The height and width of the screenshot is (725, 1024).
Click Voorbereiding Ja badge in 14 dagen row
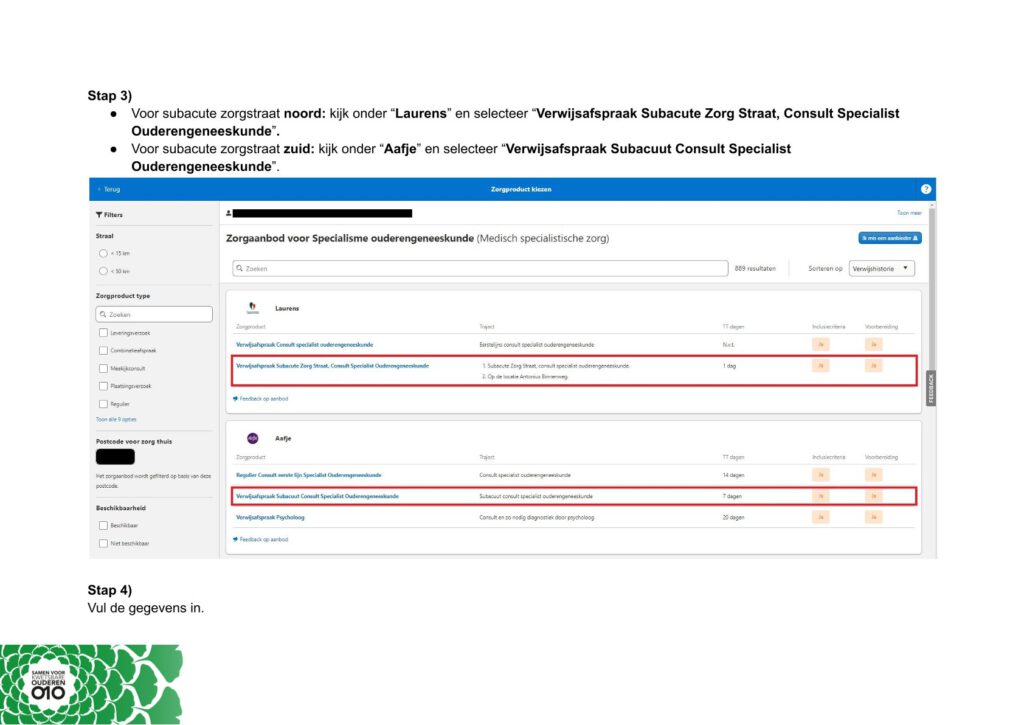tap(874, 475)
